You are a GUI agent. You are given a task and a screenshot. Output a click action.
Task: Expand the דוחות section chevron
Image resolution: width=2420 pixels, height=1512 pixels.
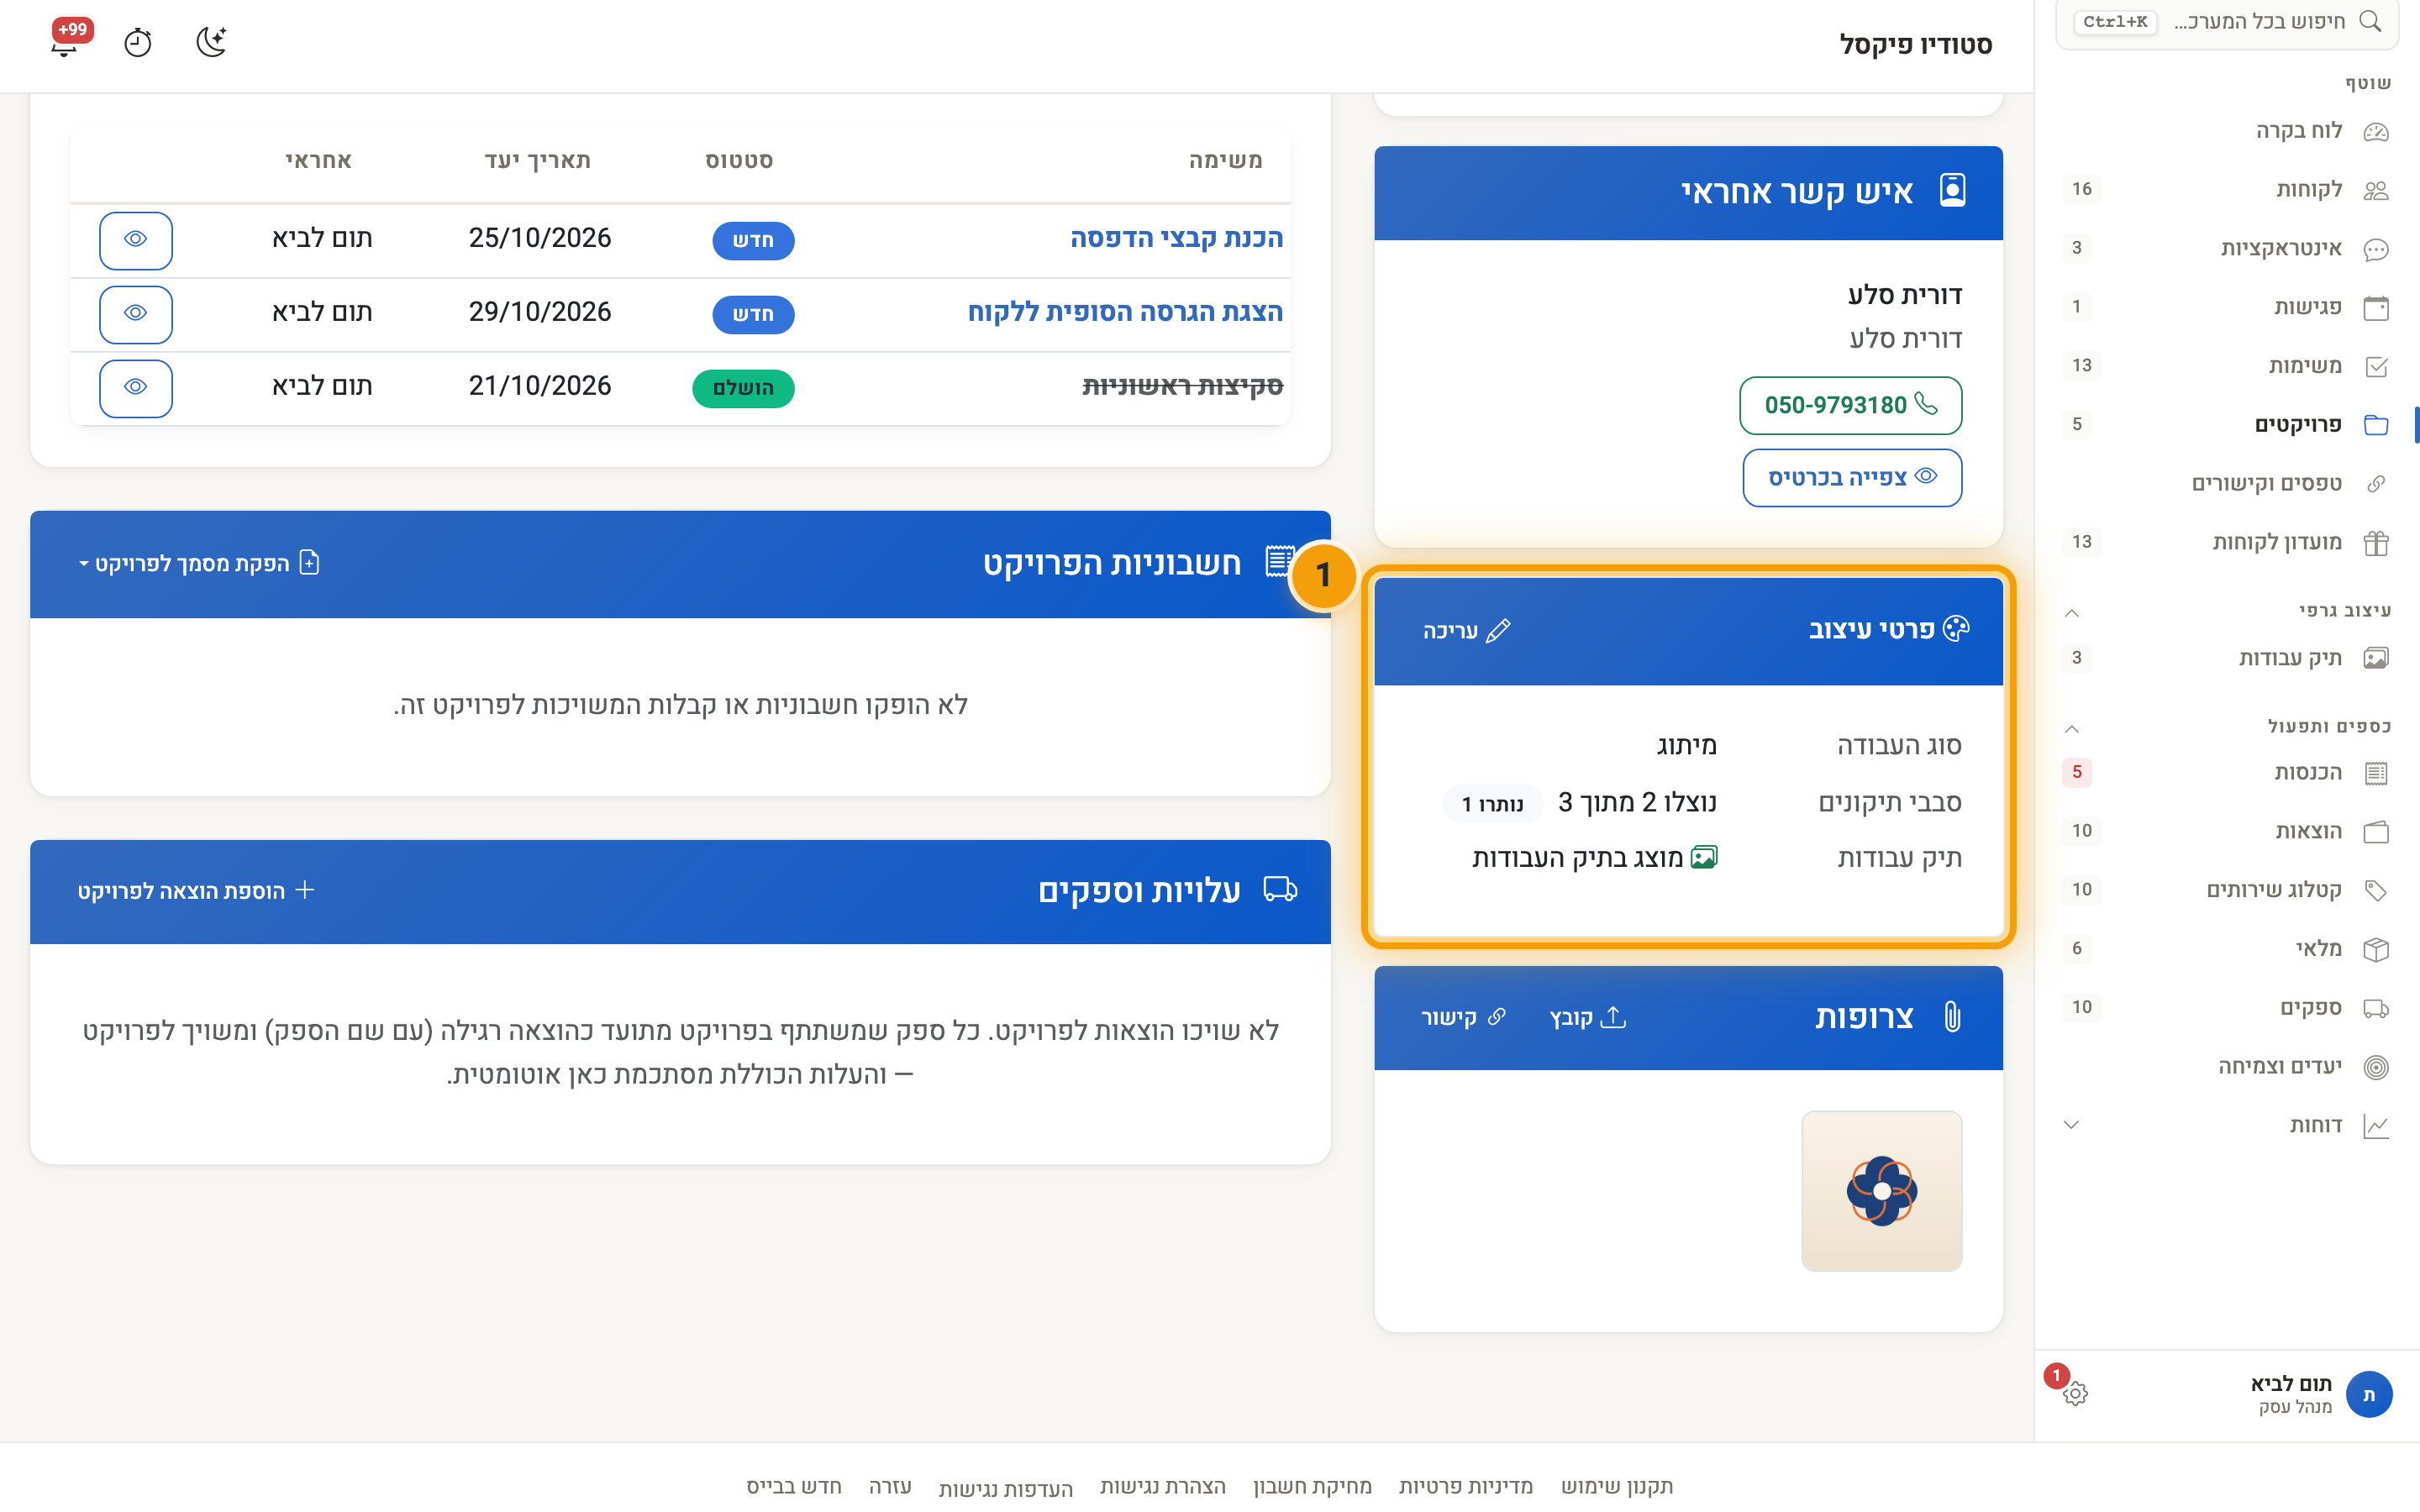(2071, 1125)
